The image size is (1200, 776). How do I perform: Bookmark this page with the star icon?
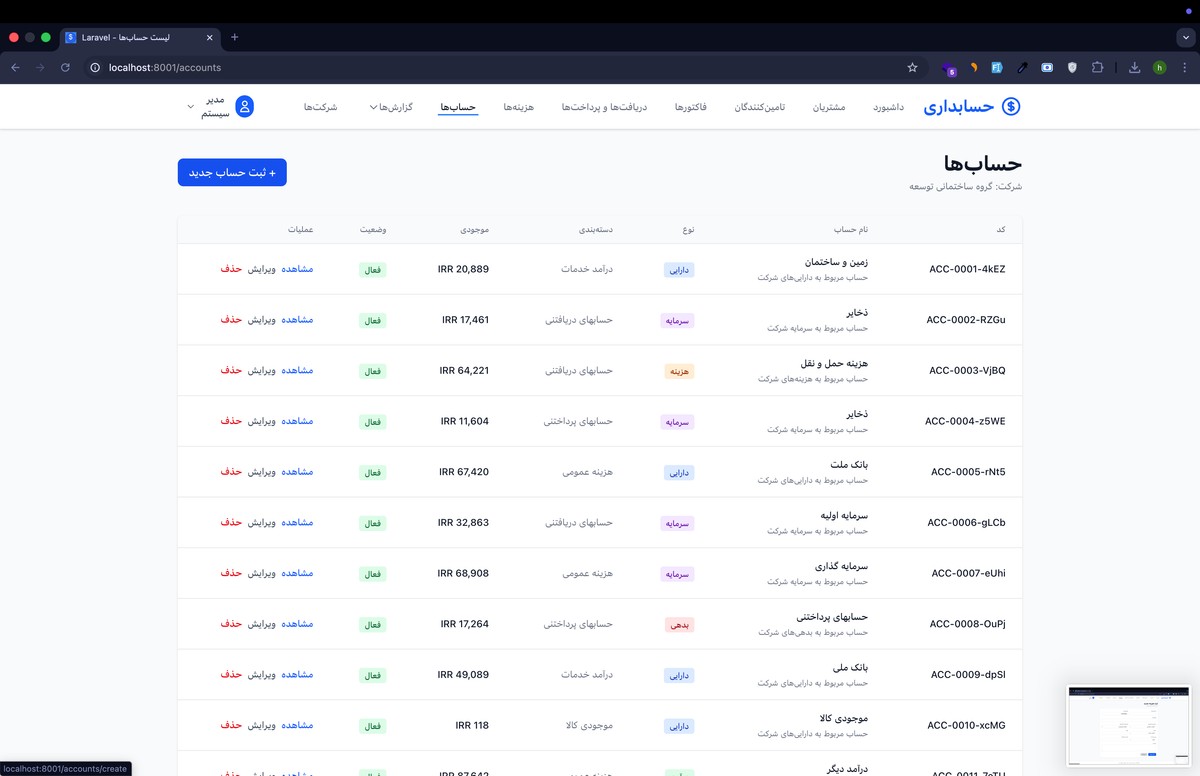[x=912, y=68]
